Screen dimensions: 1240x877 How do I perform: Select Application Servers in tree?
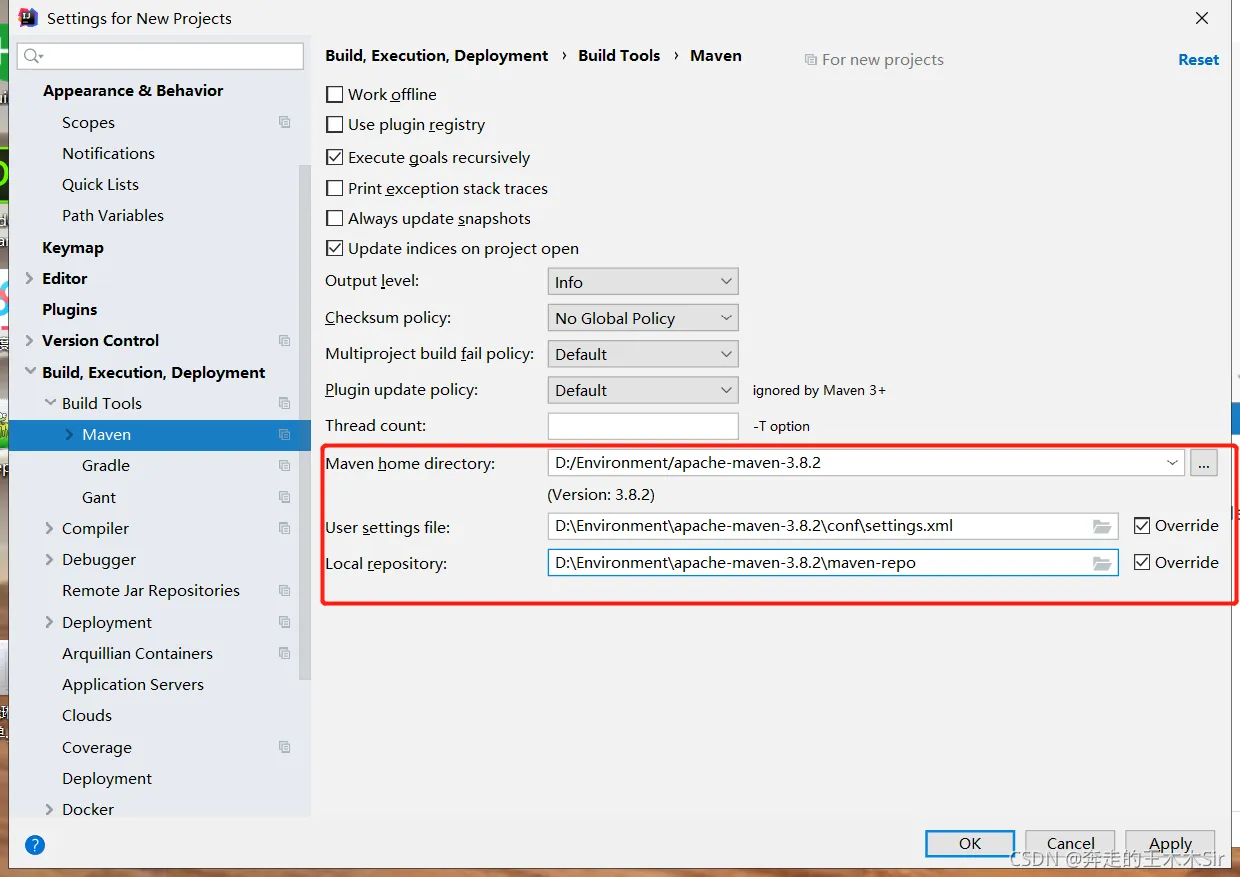pos(133,684)
